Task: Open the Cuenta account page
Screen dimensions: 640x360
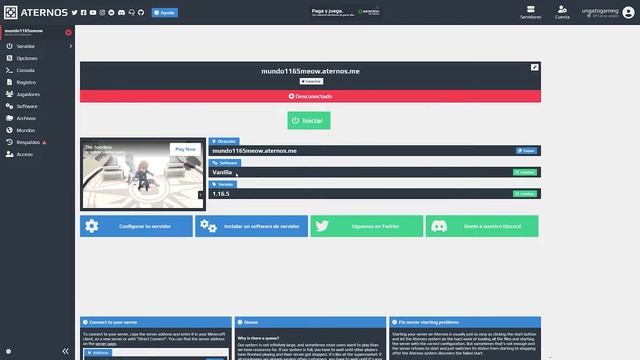Action: 562,12
